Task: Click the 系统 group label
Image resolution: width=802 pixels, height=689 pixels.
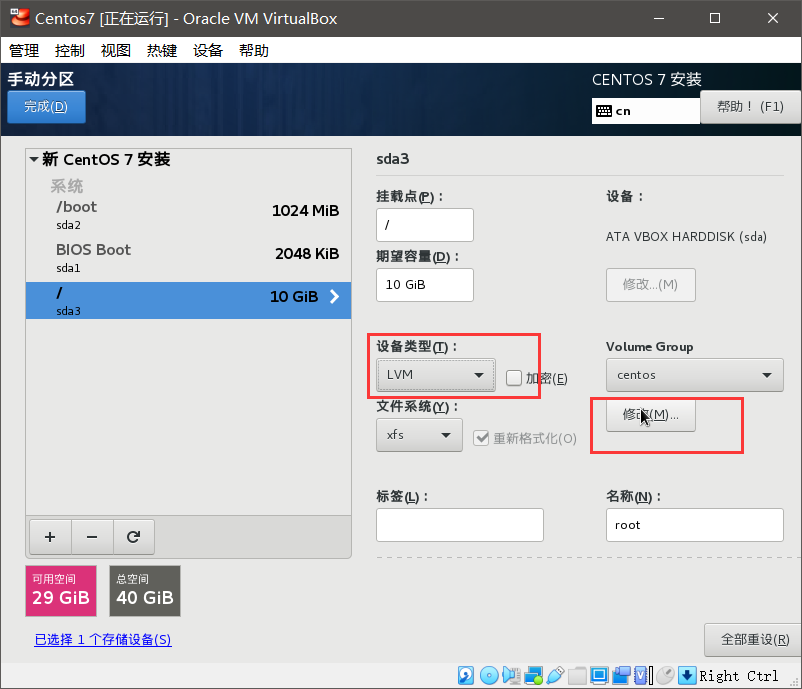Action: coord(66,186)
